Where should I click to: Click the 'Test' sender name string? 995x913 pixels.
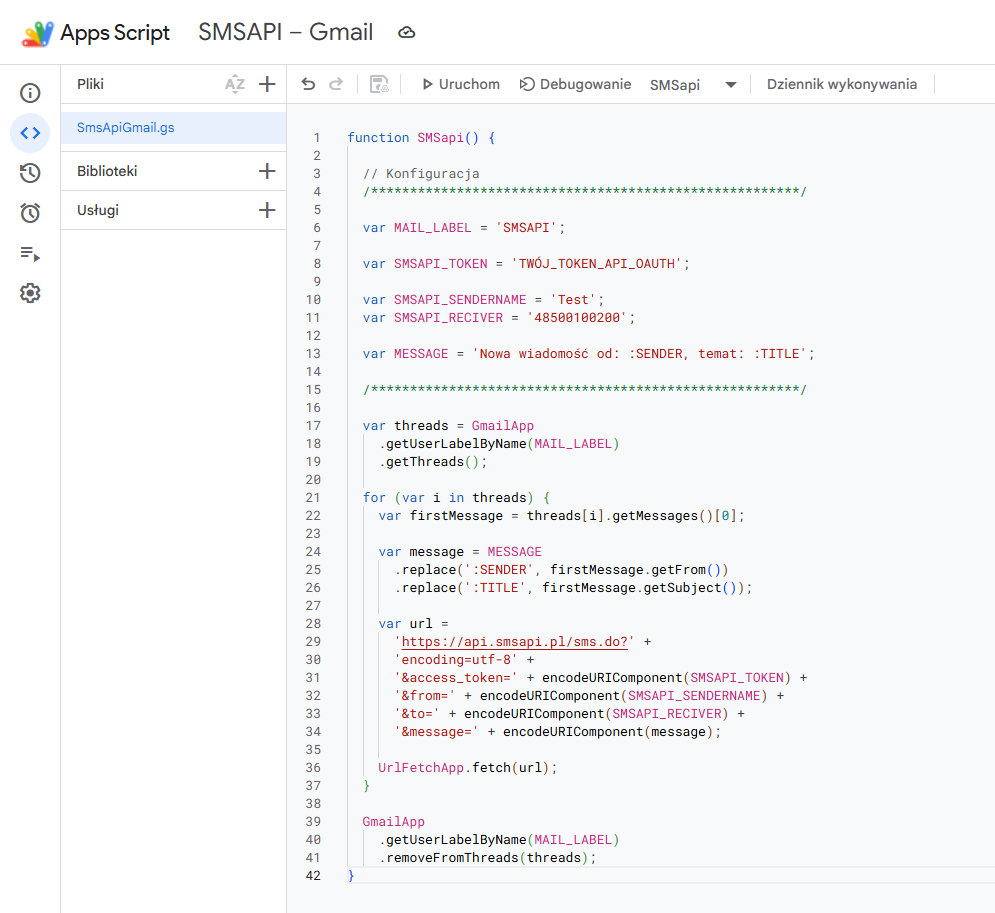coord(573,300)
